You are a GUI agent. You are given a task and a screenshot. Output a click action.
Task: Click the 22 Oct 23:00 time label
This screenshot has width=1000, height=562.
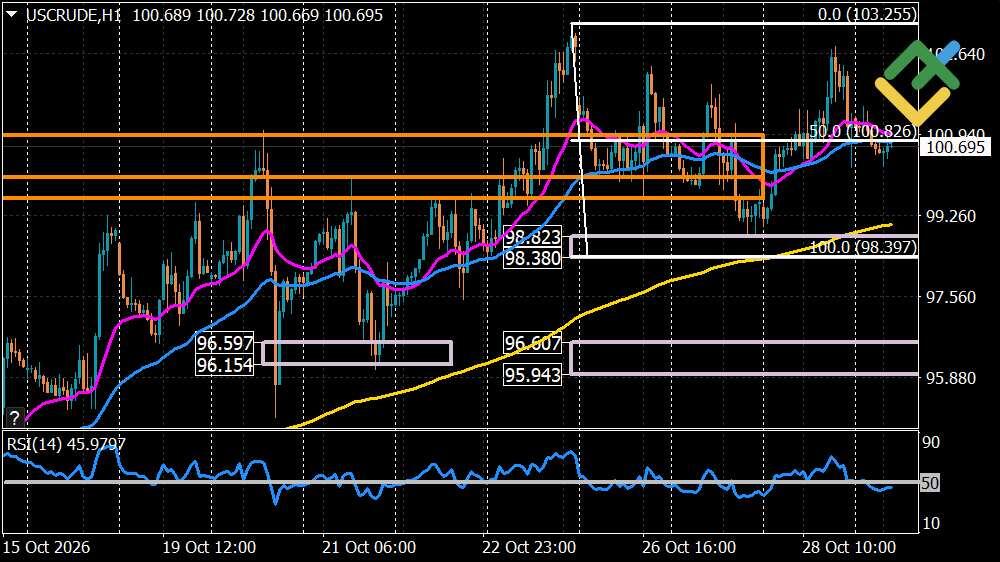pos(529,547)
